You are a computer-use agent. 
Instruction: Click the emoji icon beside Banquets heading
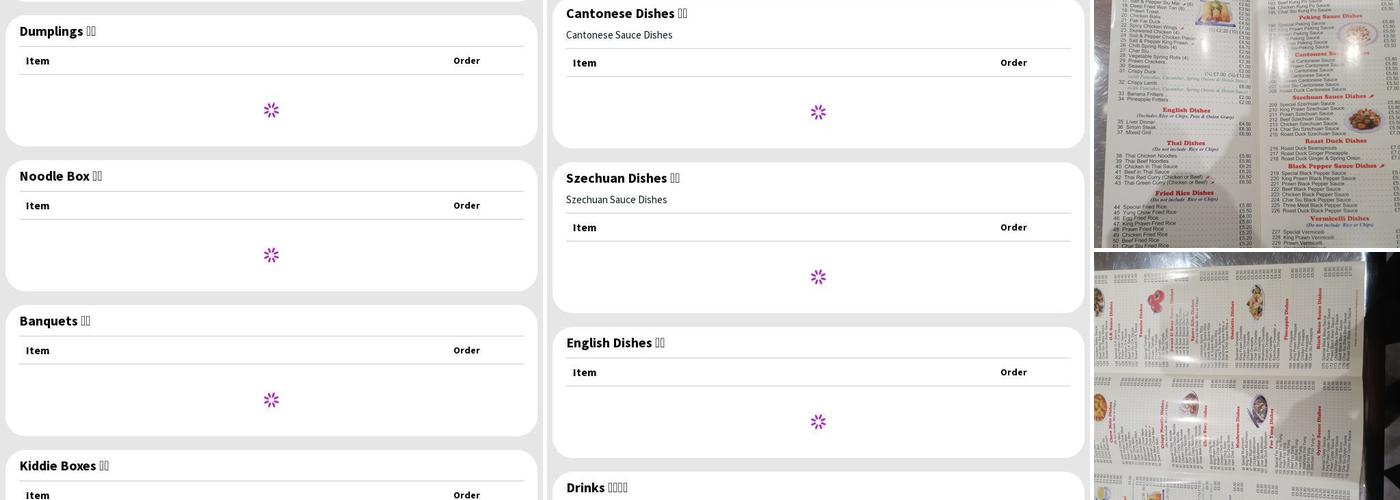(x=85, y=321)
